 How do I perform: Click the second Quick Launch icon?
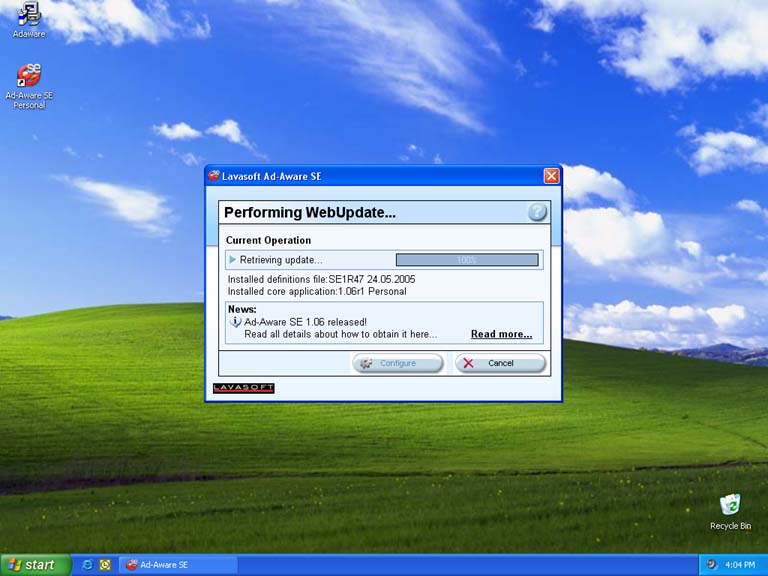(105, 565)
